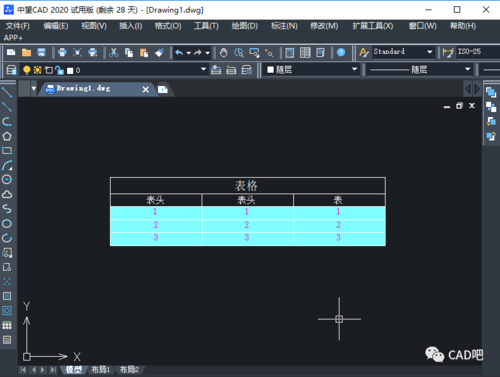The height and width of the screenshot is (377, 500).
Task: Click the Cut scissors icon
Action: pyautogui.click(x=114, y=52)
